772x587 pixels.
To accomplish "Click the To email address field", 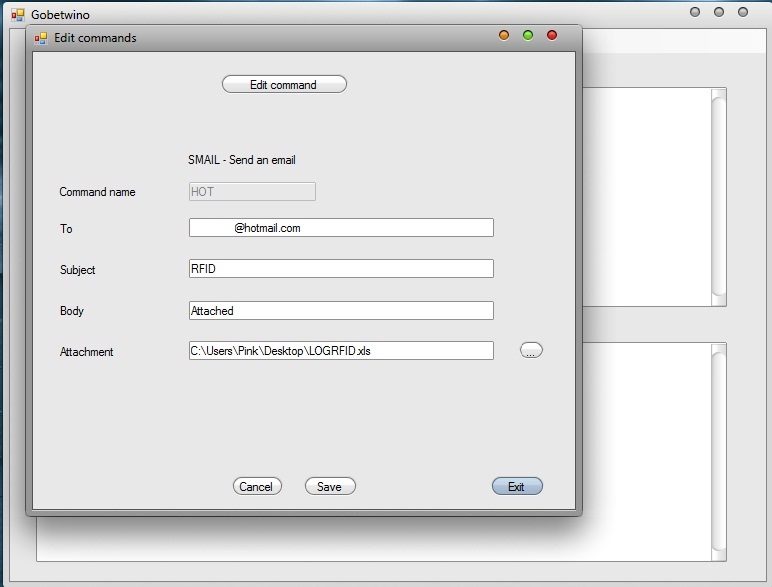I will pyautogui.click(x=341, y=228).
